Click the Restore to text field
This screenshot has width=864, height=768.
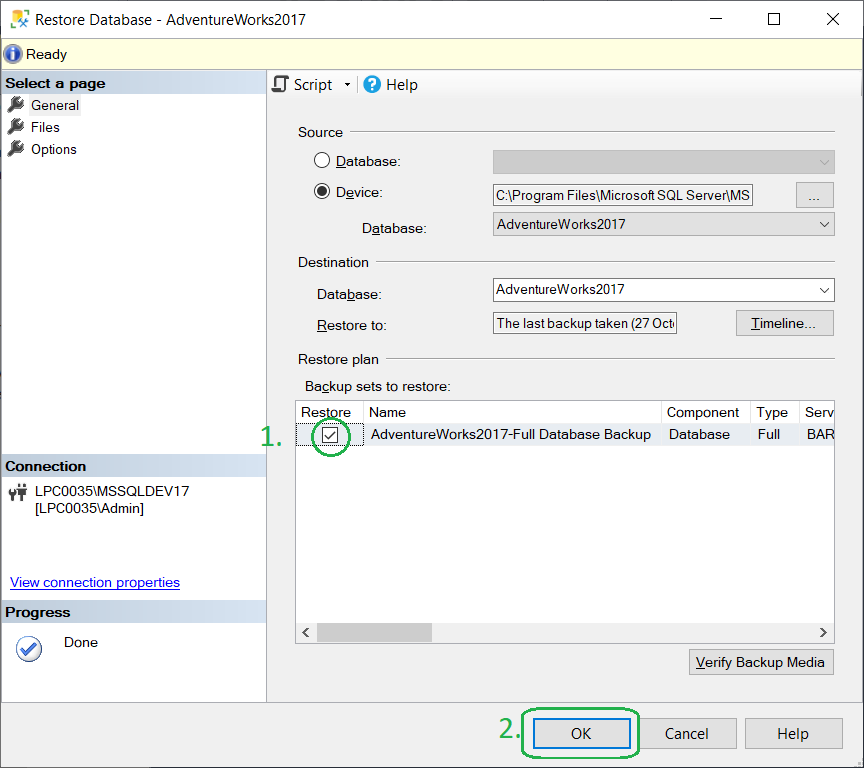585,324
